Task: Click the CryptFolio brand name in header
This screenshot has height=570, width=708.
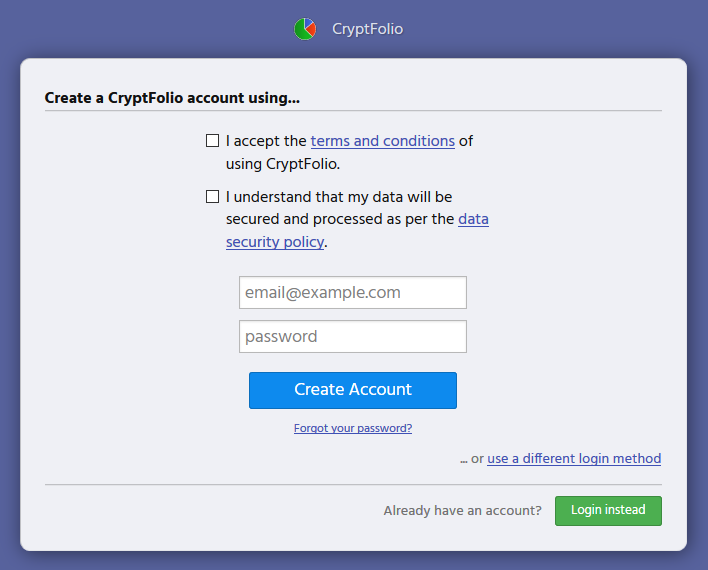Action: point(367,29)
